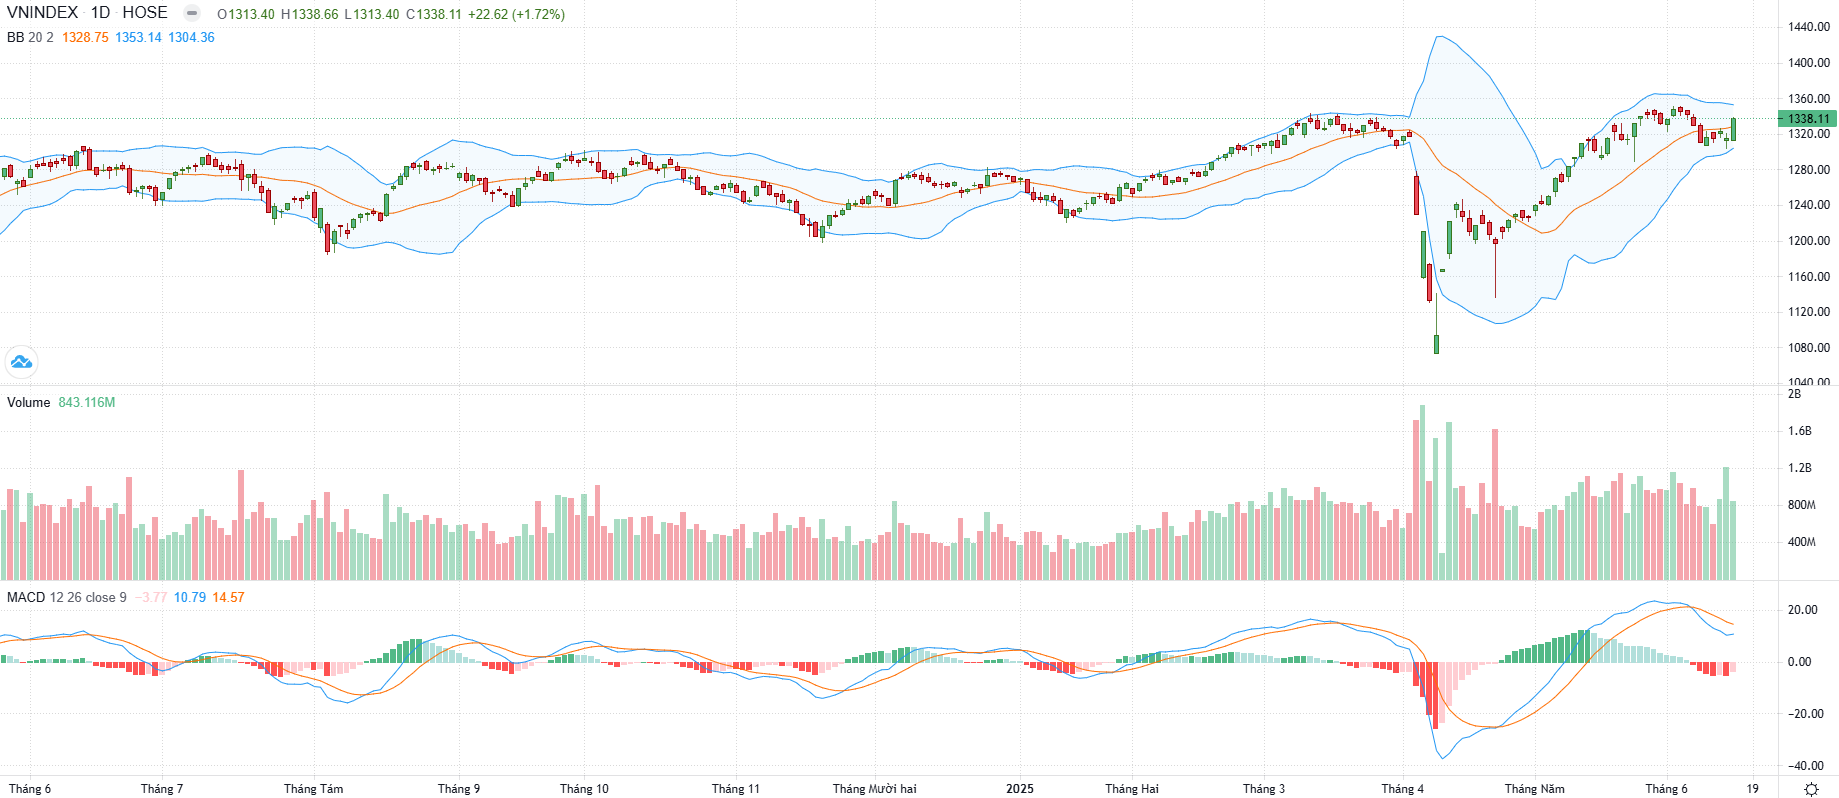Click the 0.00 MACD axis label
The image size is (1839, 798).
pos(1800,662)
